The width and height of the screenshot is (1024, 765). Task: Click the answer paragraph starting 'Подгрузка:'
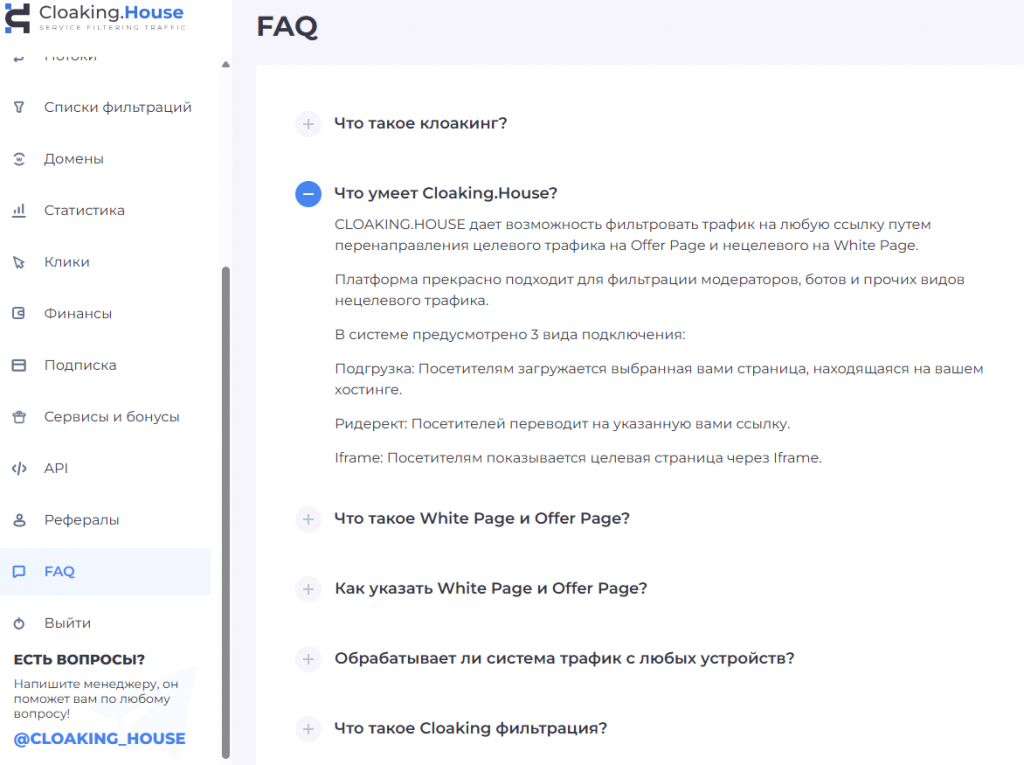click(x=659, y=380)
